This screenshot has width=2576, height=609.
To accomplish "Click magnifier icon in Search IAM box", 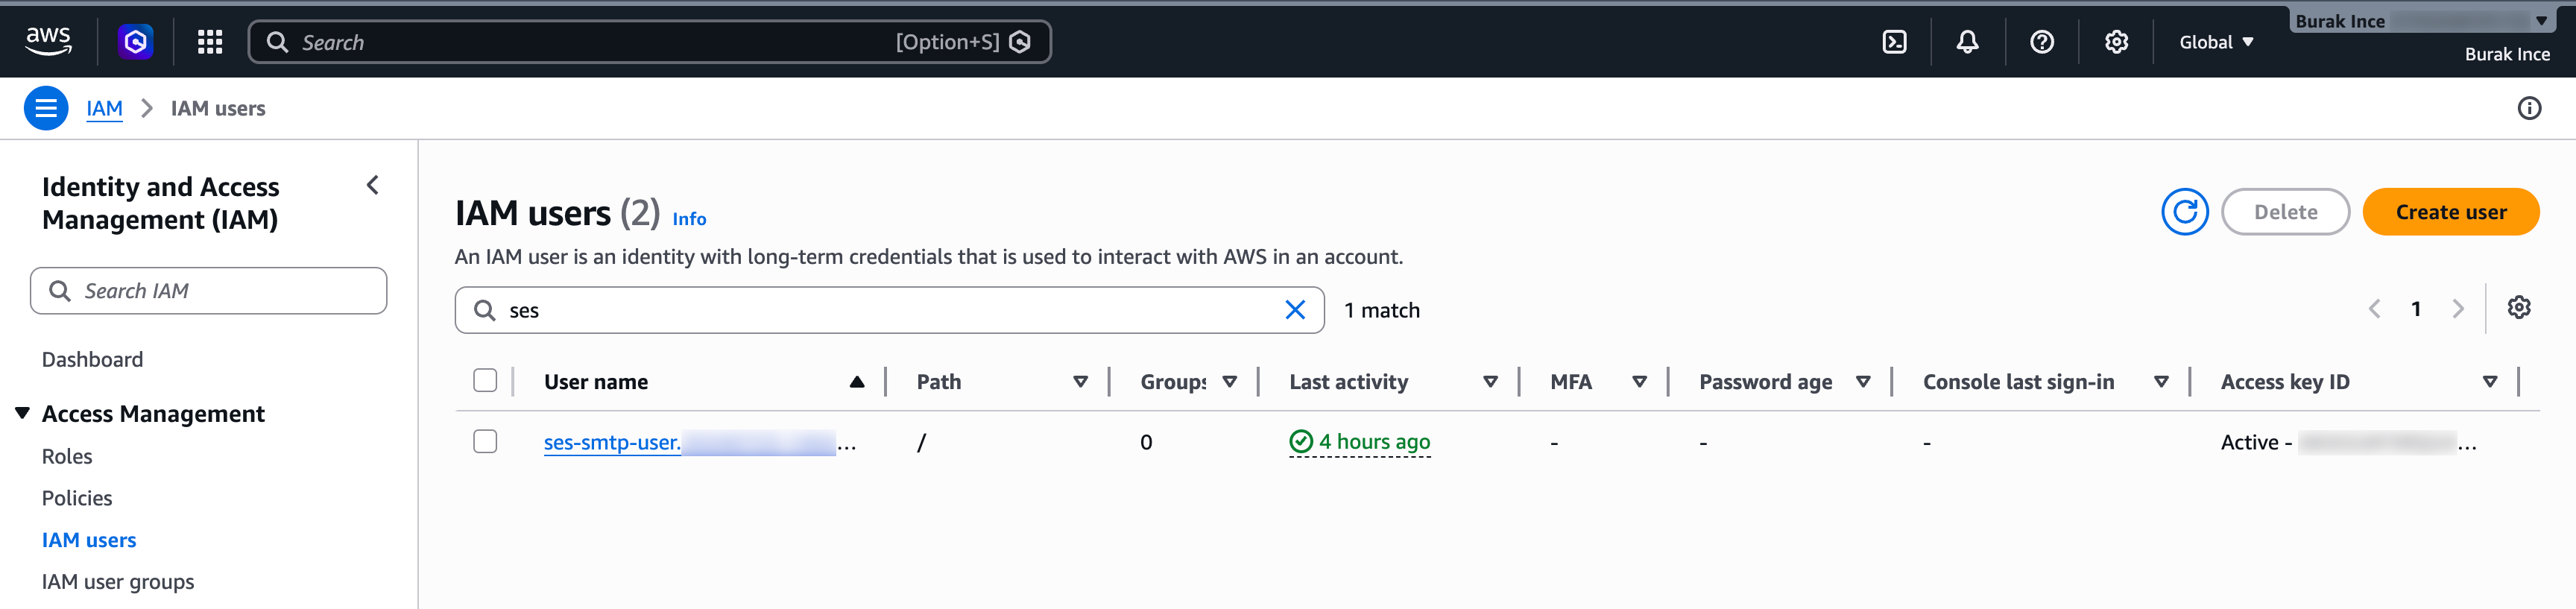I will click(x=60, y=291).
